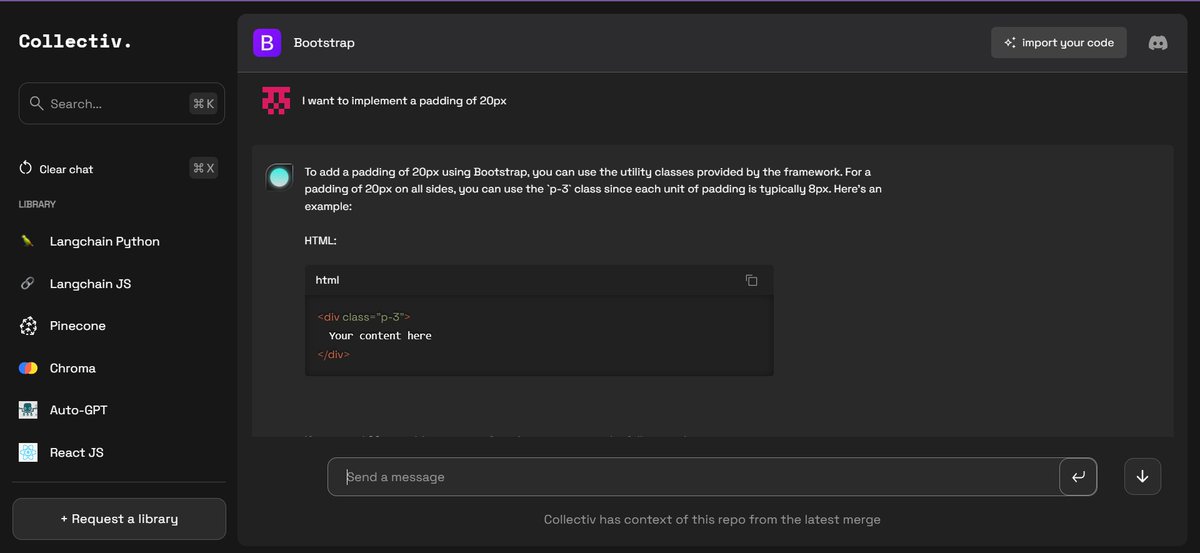Click the Bootstrap title in the header

point(324,43)
